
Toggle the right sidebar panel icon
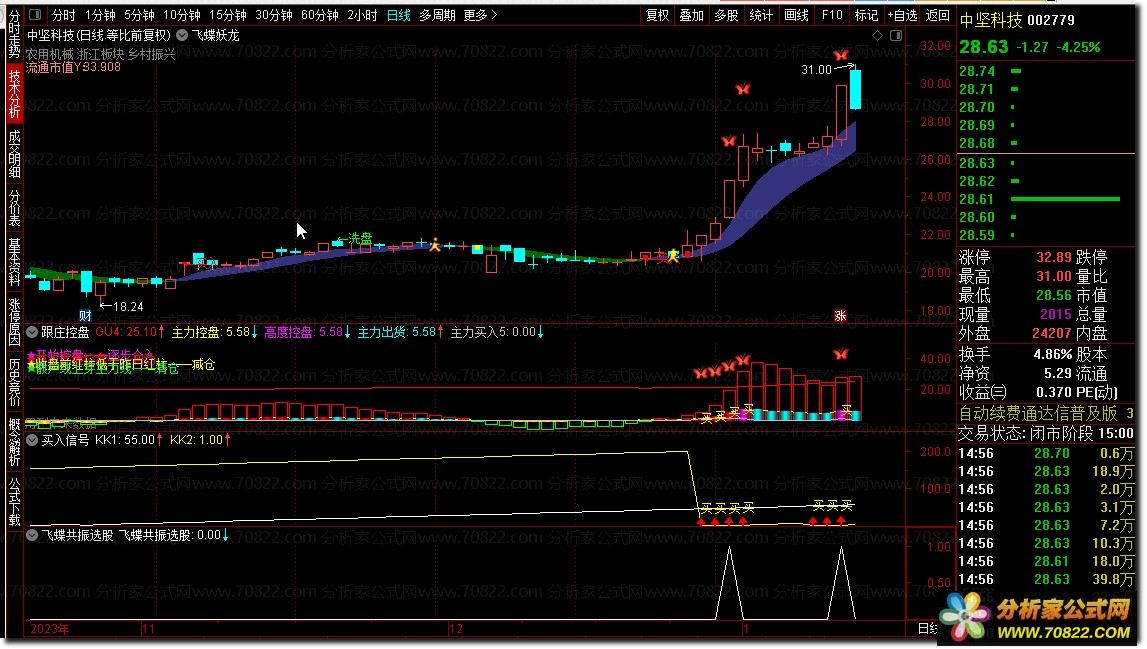(896, 35)
